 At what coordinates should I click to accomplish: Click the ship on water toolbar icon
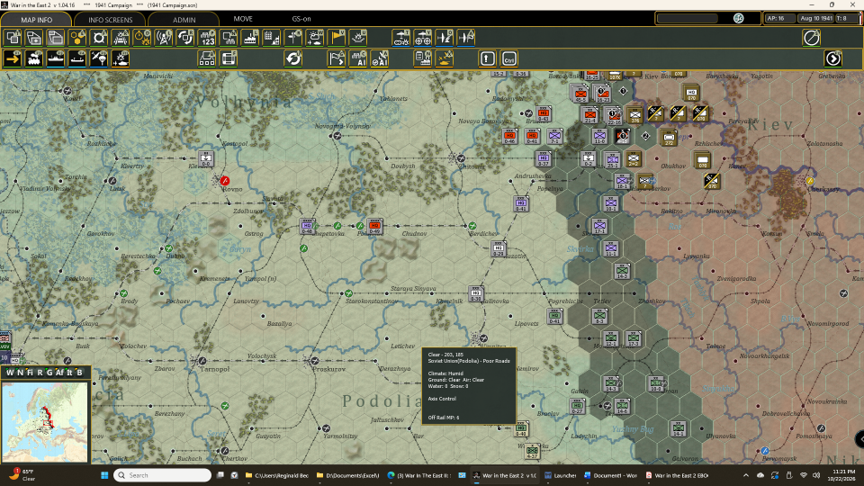click(x=250, y=38)
